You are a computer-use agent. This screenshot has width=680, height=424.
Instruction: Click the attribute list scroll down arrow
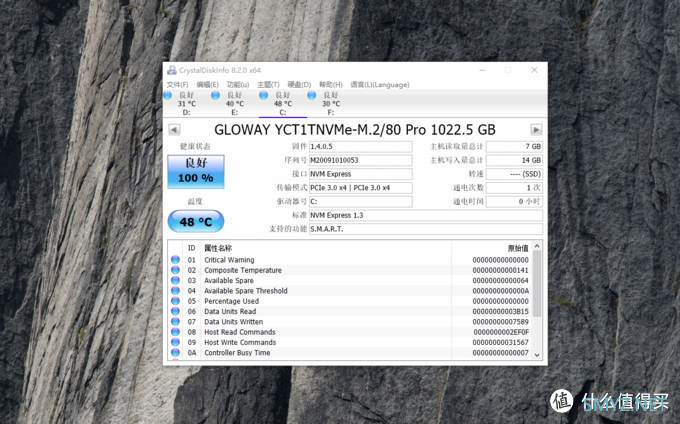pos(537,355)
